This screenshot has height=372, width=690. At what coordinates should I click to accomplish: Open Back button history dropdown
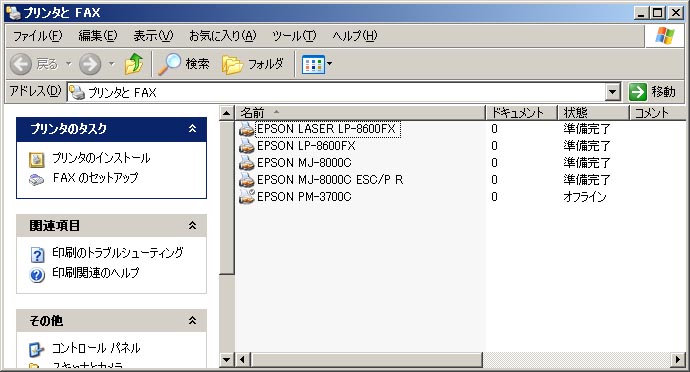click(x=69, y=64)
